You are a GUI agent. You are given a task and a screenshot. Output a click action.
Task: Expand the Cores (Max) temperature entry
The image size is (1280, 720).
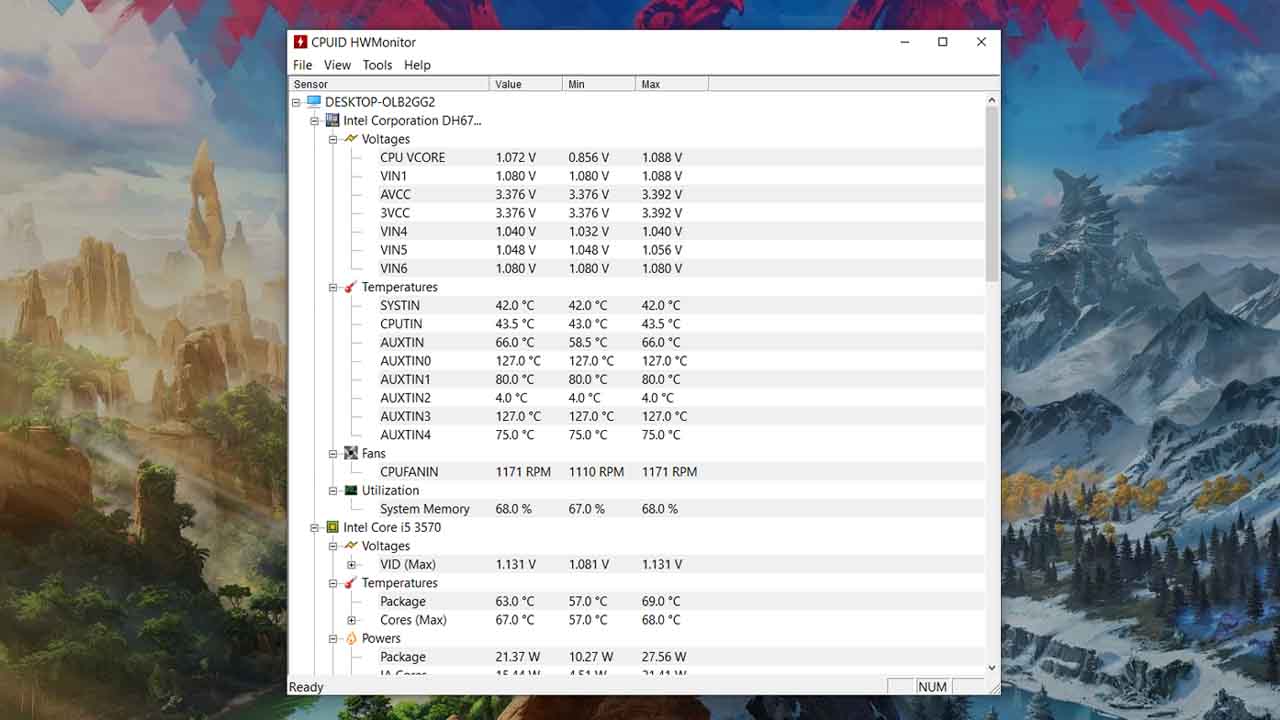[350, 620]
